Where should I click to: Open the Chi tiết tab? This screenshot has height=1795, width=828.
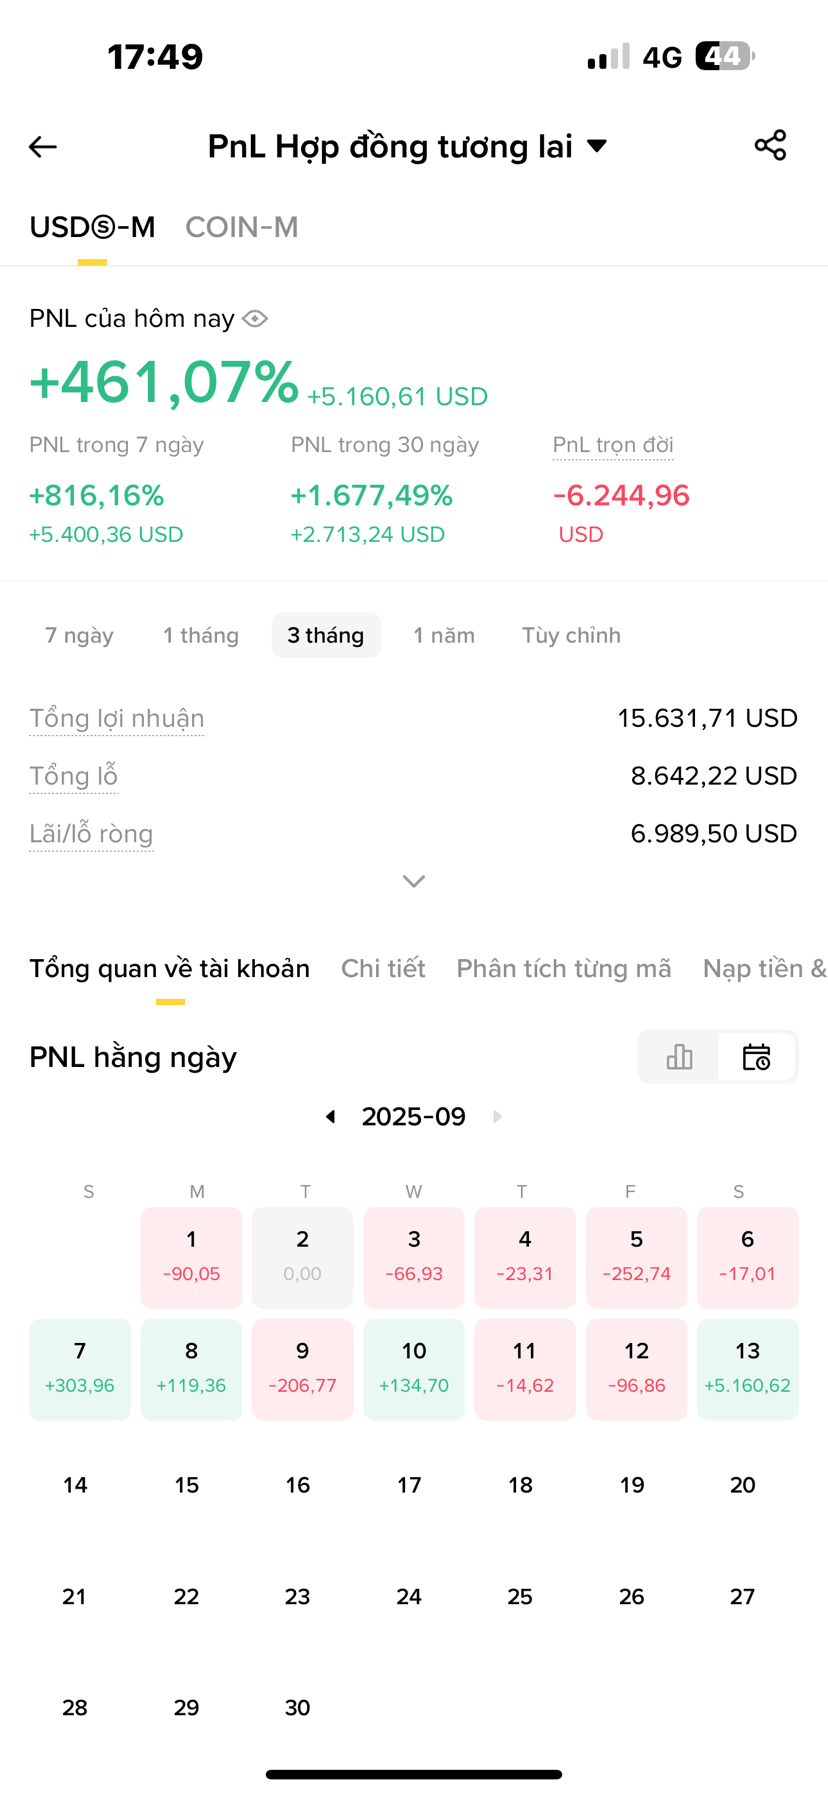pyautogui.click(x=383, y=969)
